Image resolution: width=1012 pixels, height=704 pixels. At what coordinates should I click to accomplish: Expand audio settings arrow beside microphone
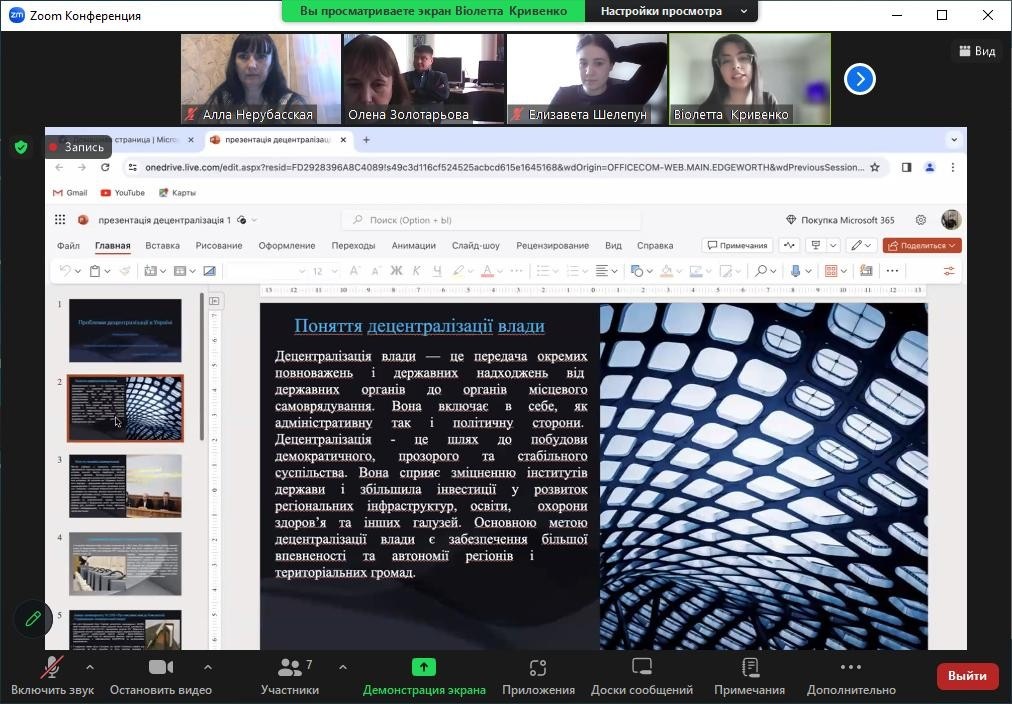[x=90, y=667]
